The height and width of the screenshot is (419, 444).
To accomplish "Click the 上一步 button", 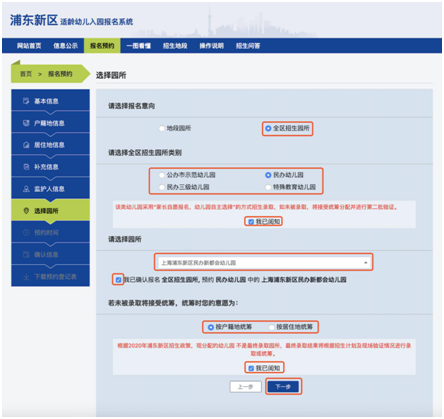I will 245,387.
